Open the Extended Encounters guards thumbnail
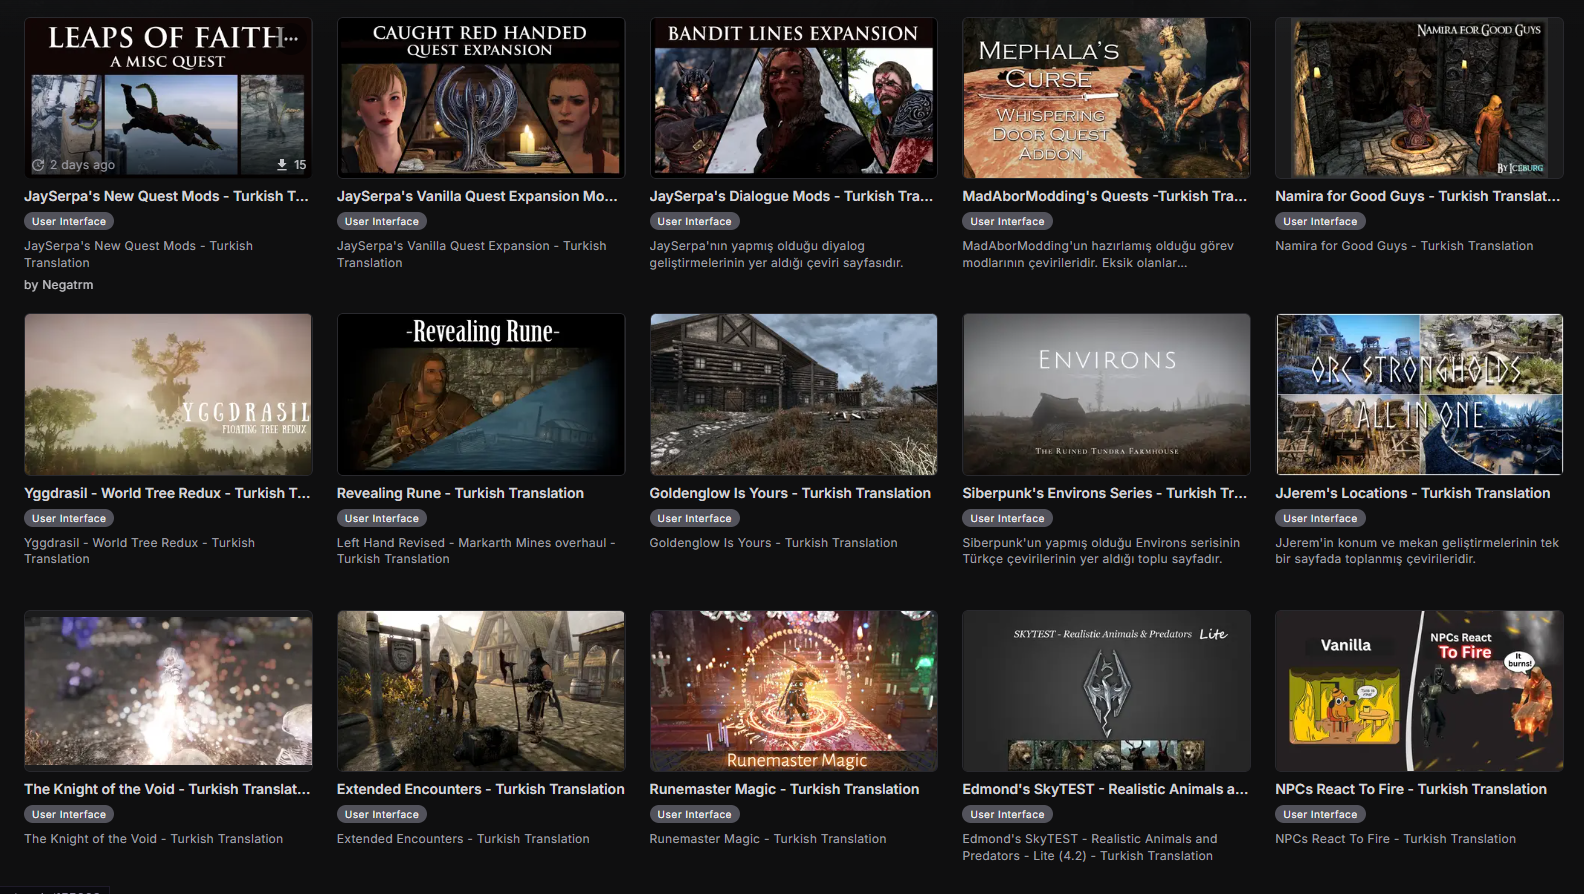This screenshot has height=894, width=1584. tap(481, 691)
